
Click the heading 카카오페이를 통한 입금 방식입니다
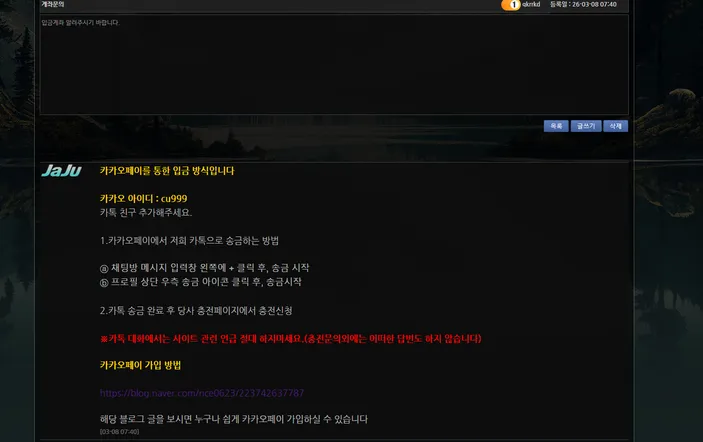point(167,171)
